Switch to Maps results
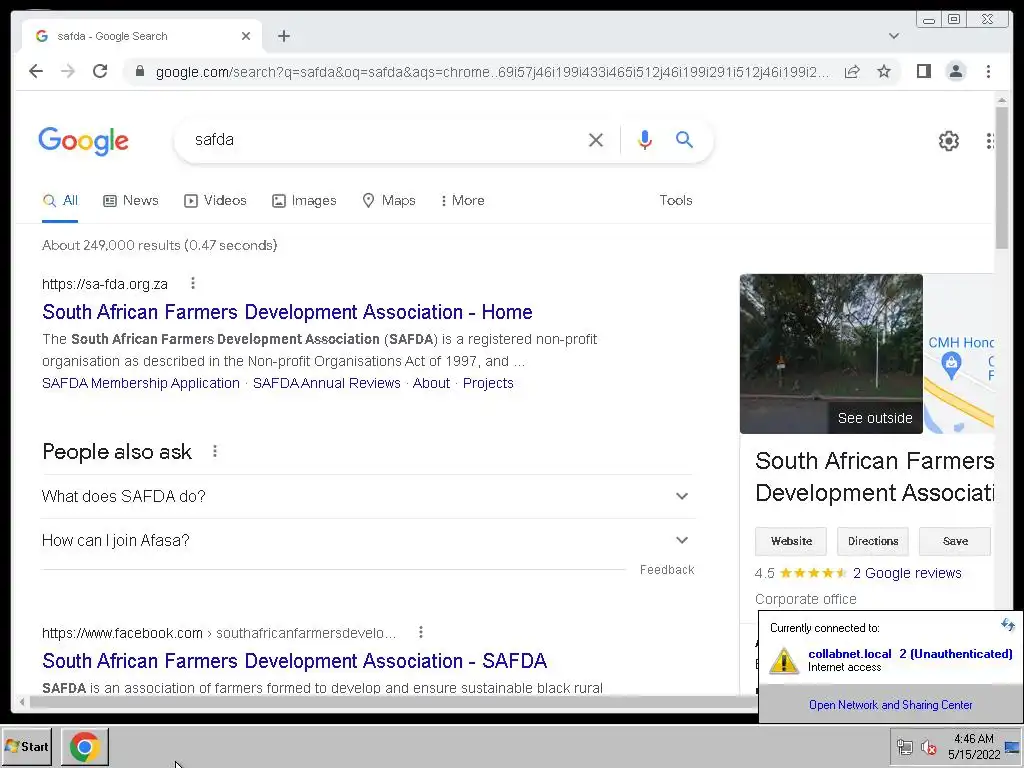This screenshot has width=1024, height=768. coord(389,200)
